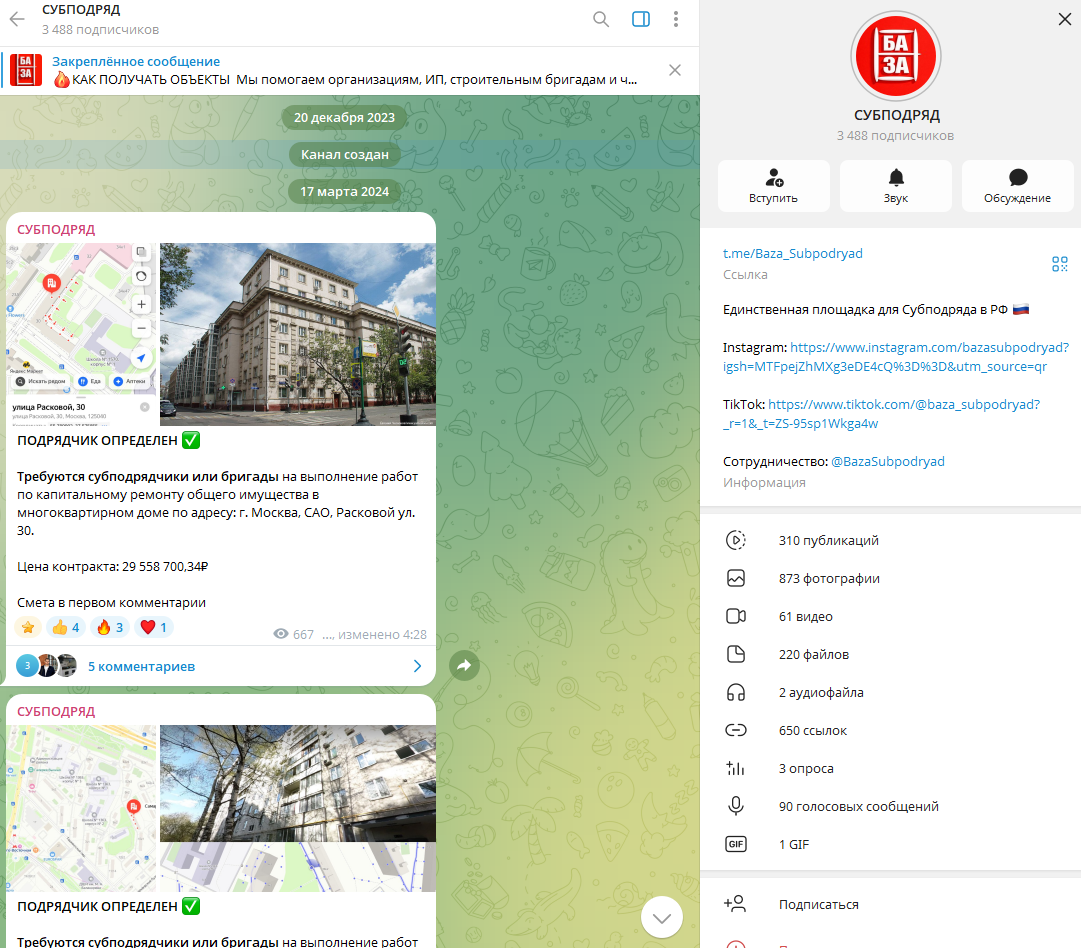Open the three-dot more options menu

click(676, 19)
